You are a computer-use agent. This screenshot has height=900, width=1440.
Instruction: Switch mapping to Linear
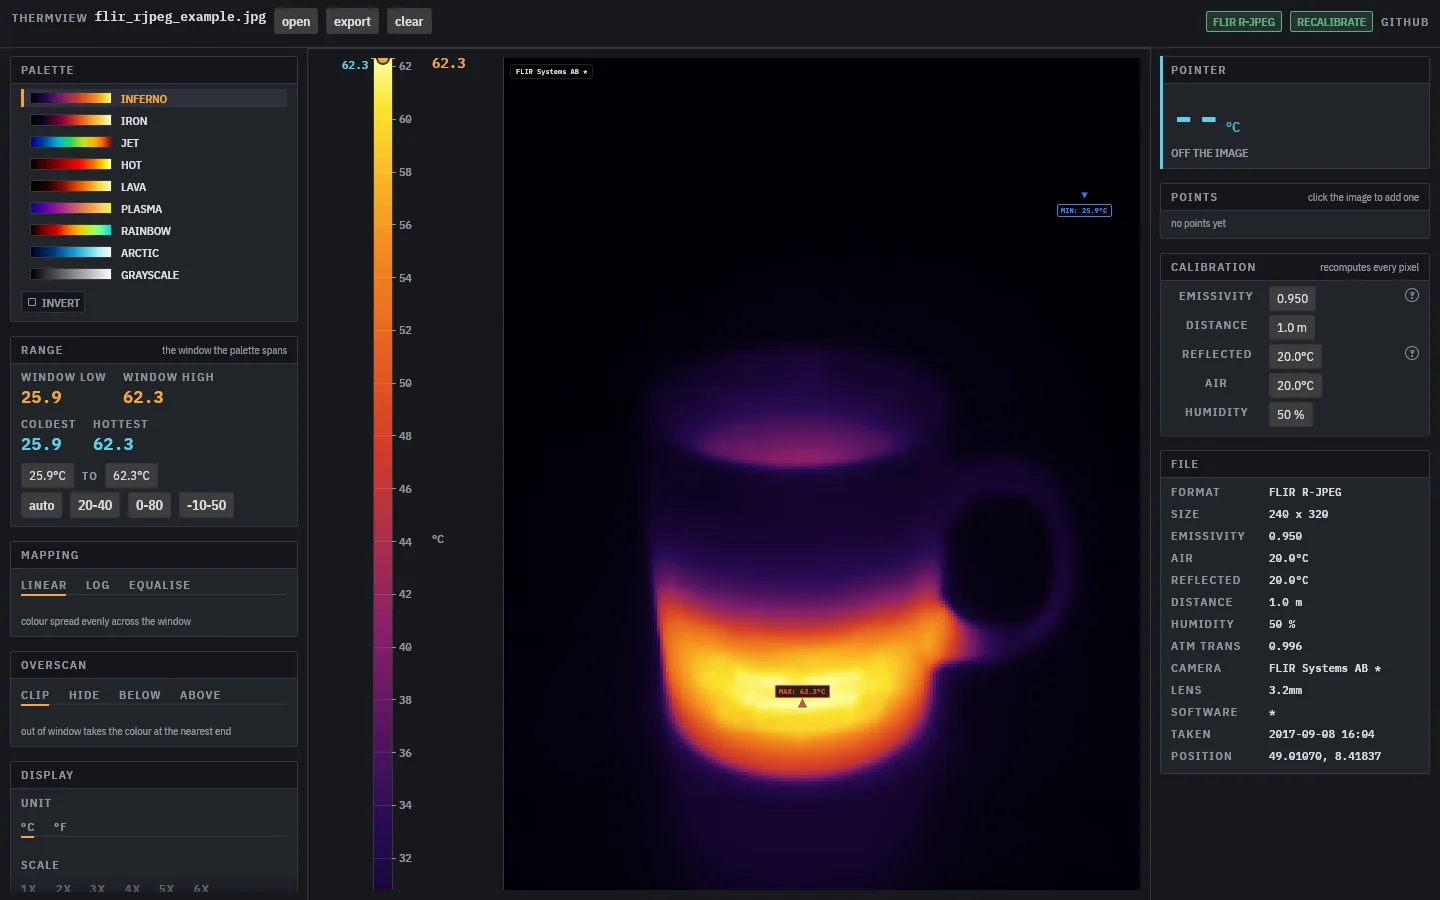(x=44, y=586)
